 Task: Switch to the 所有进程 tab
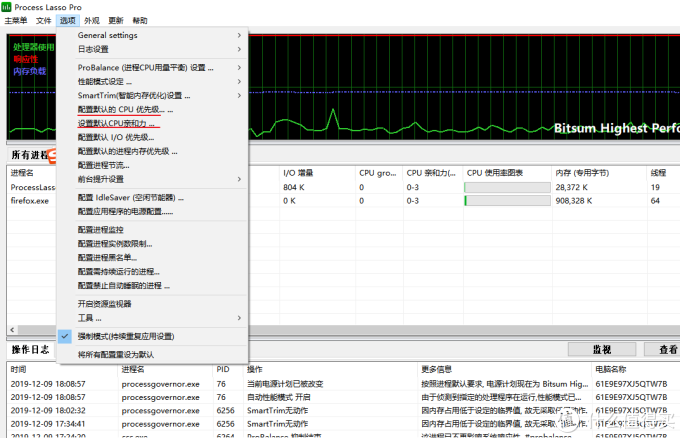(31, 155)
